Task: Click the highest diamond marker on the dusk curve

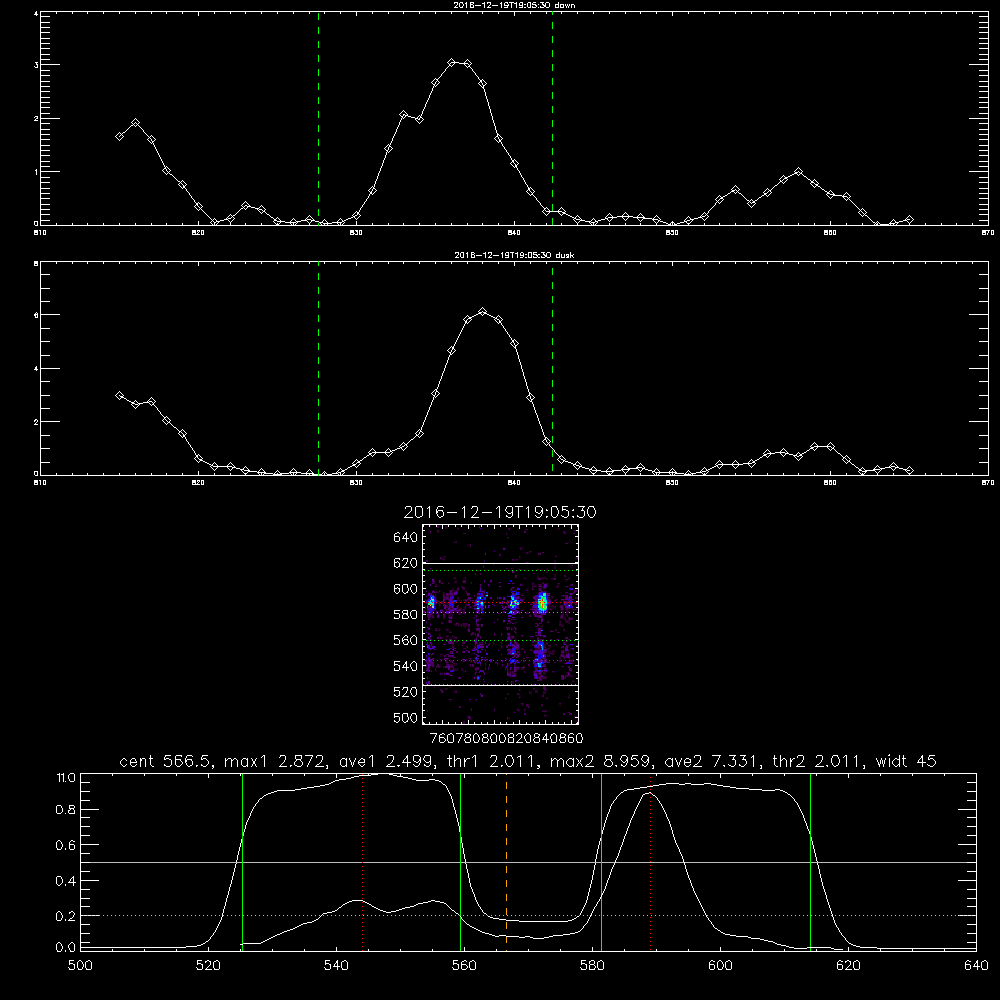Action: pos(483,312)
